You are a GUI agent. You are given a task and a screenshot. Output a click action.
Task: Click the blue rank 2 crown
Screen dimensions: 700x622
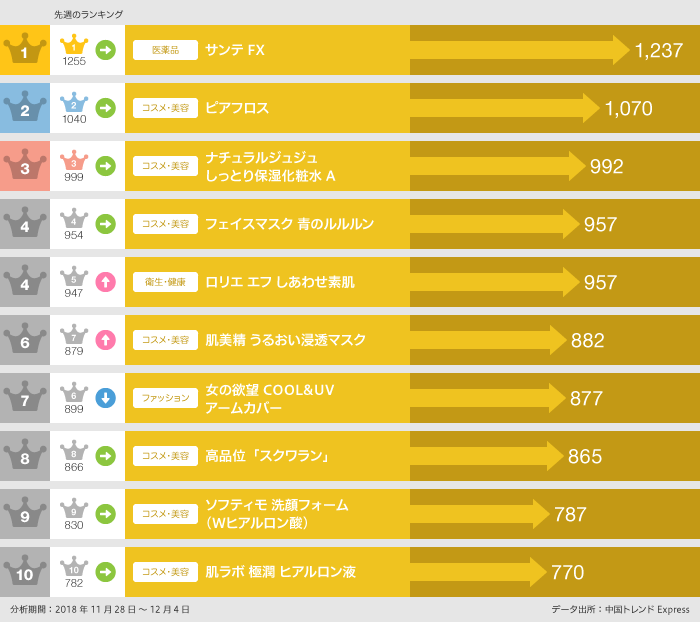click(24, 108)
